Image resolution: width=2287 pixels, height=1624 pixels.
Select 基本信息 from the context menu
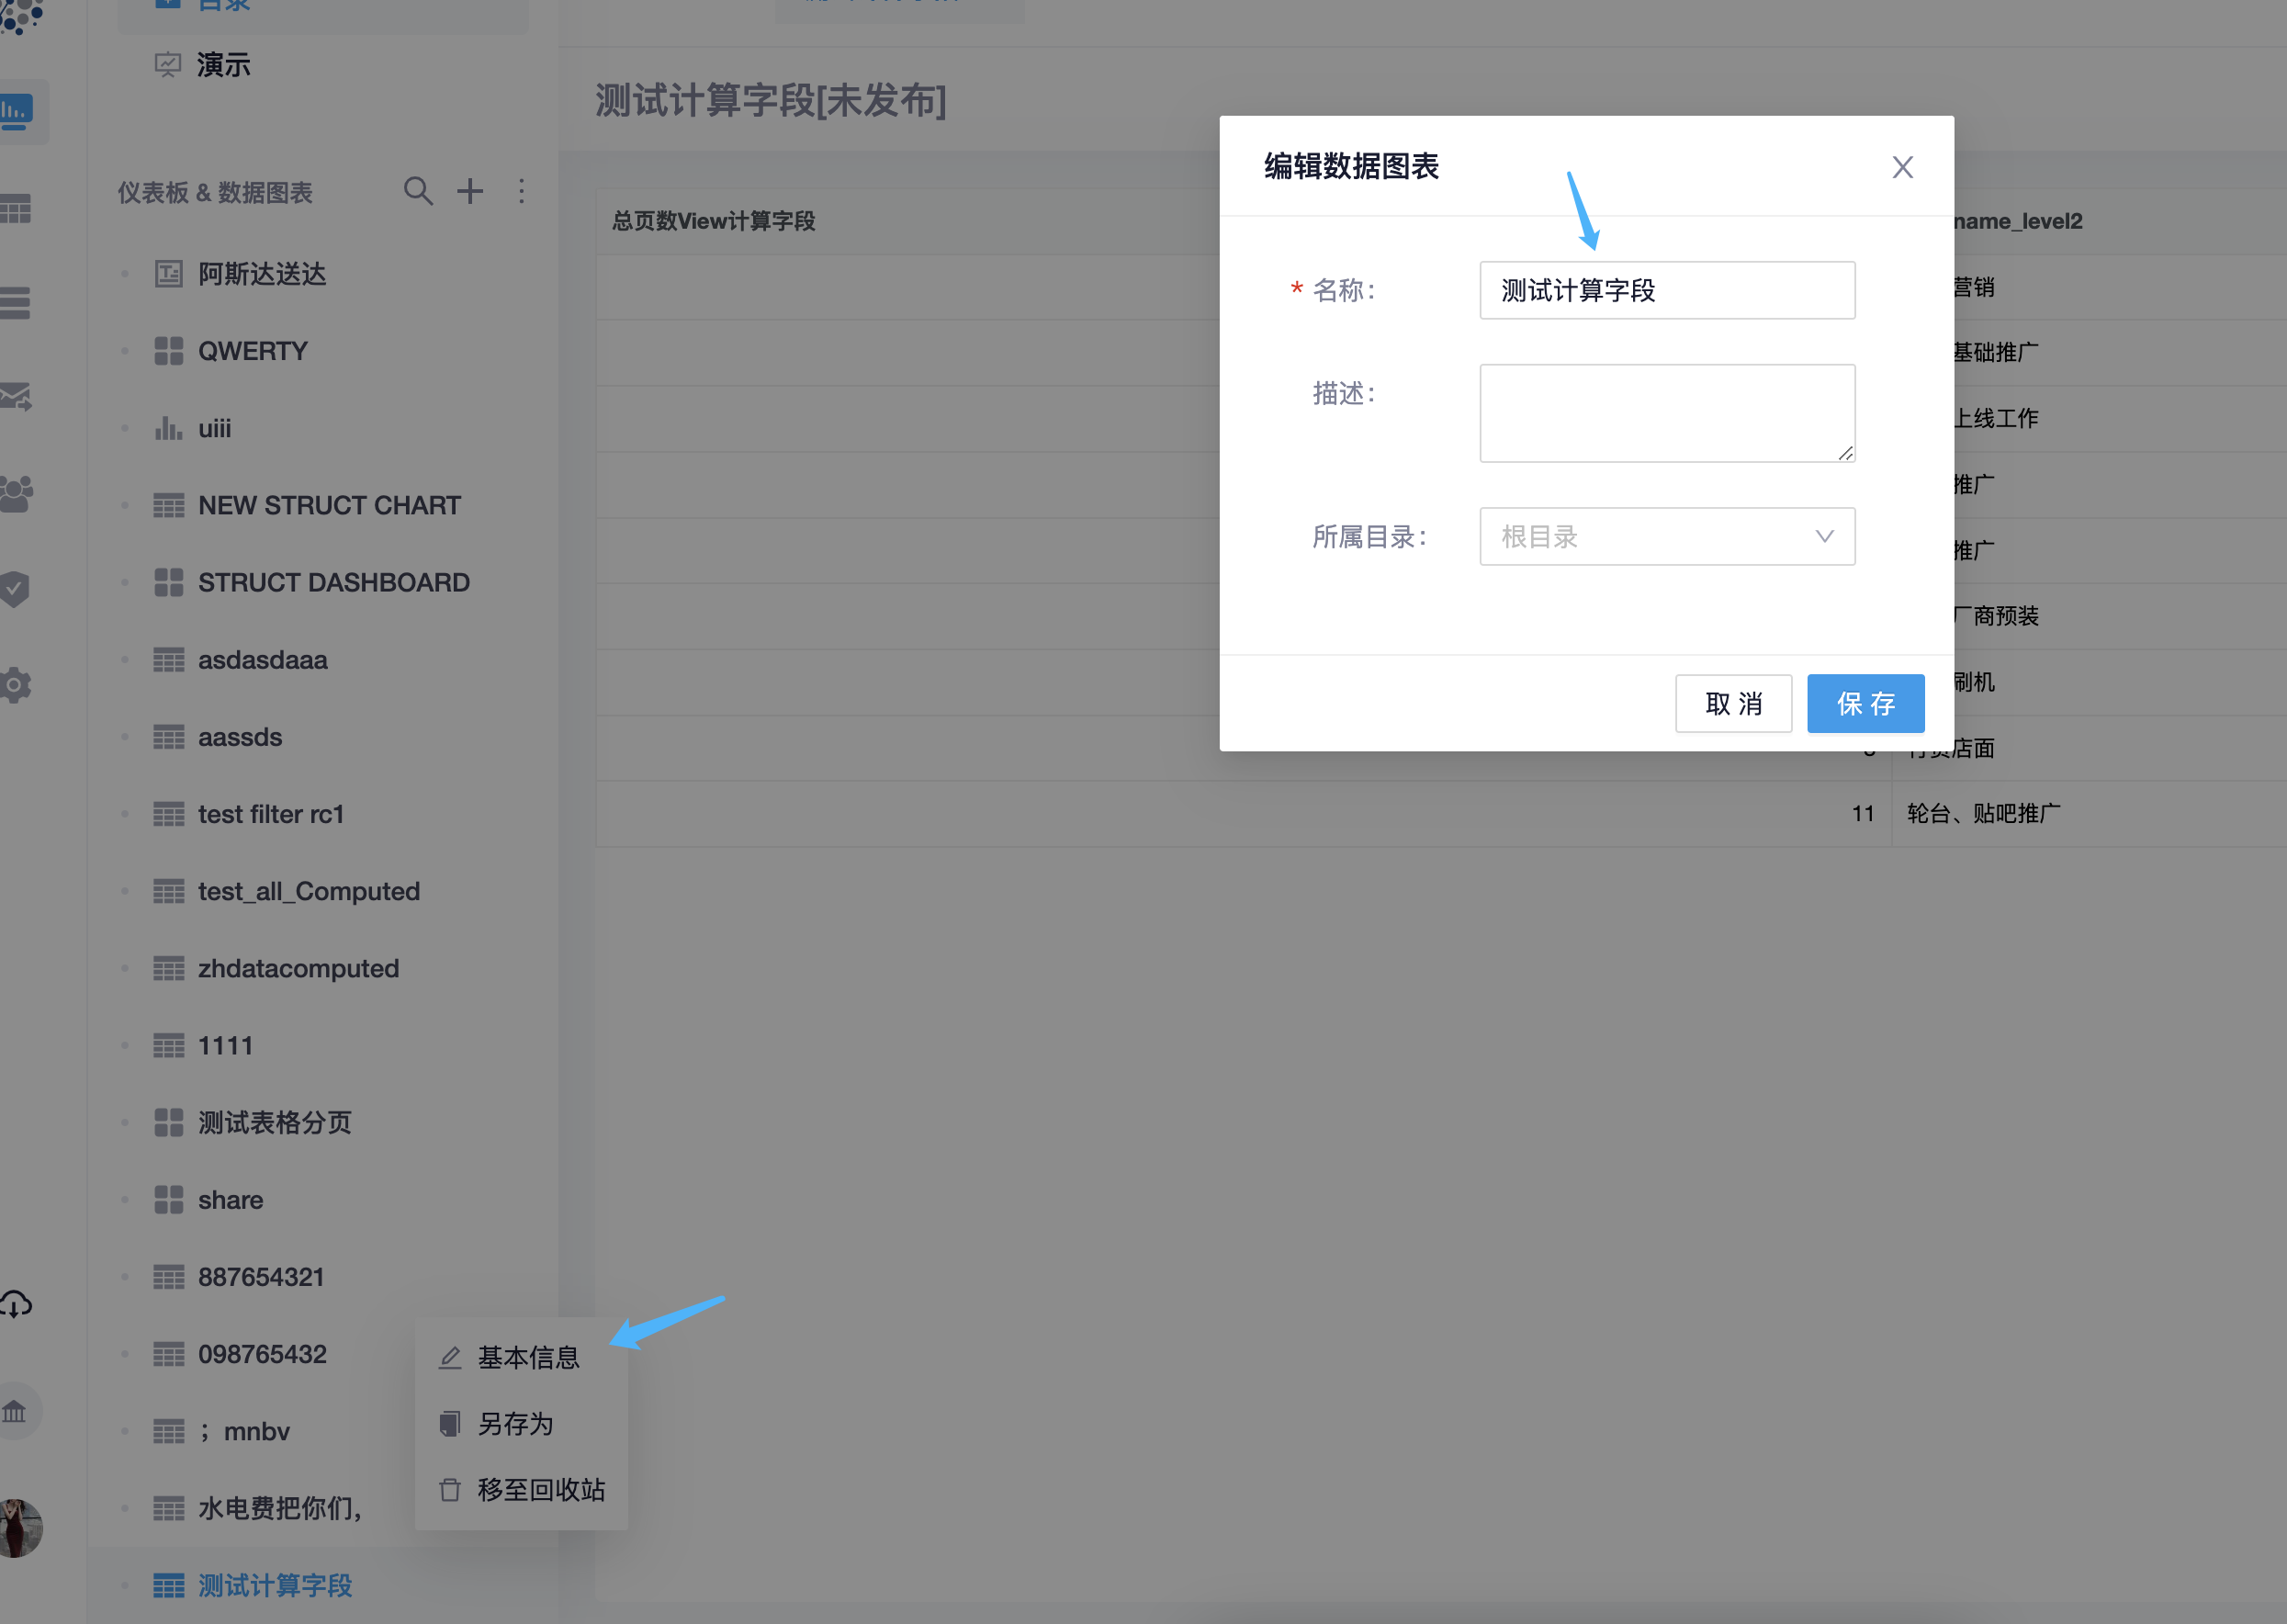pos(531,1357)
